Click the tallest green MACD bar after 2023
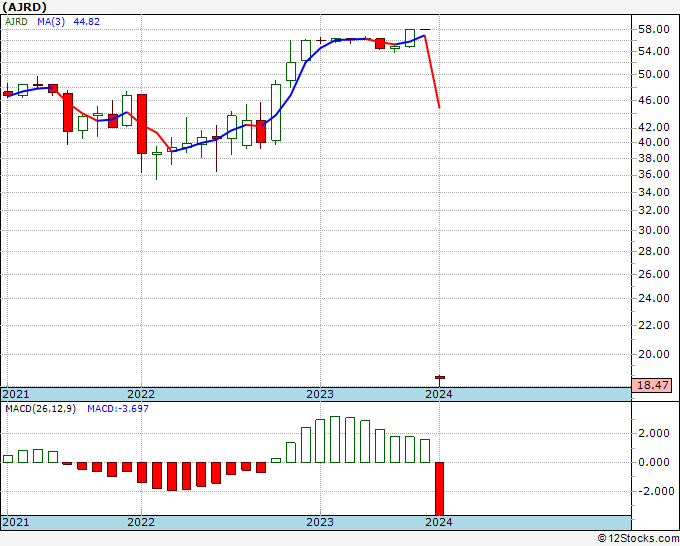Image resolution: width=680 pixels, height=546 pixels. point(335,440)
